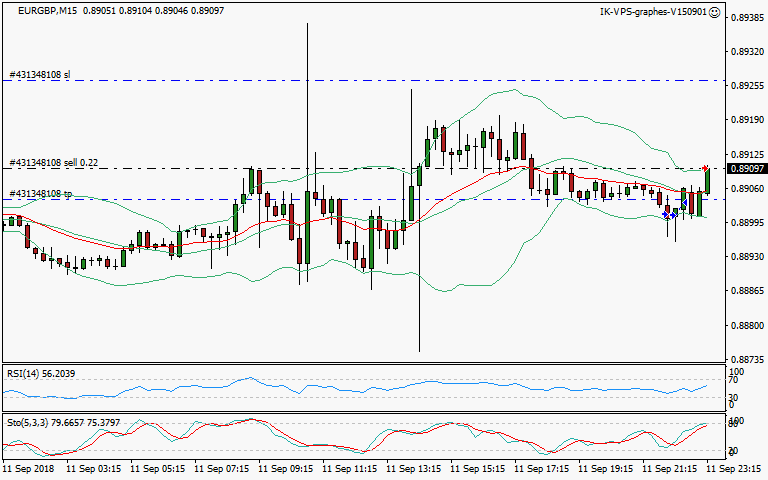Click the RSI scale value 30
The width and height of the screenshot is (768, 480).
click(733, 397)
